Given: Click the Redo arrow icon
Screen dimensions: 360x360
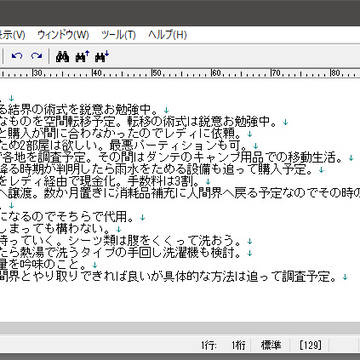Looking at the screenshot, I should 36,56.
